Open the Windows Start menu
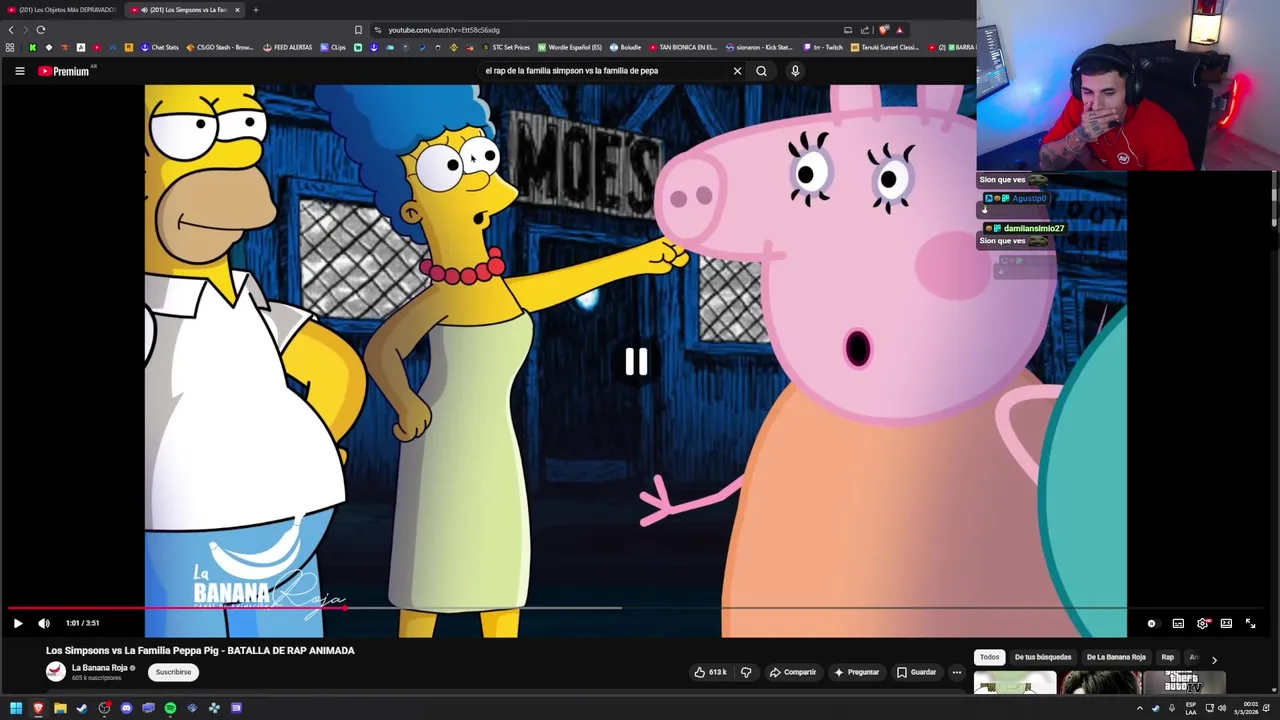Screen dimensions: 1280x720 [16, 708]
